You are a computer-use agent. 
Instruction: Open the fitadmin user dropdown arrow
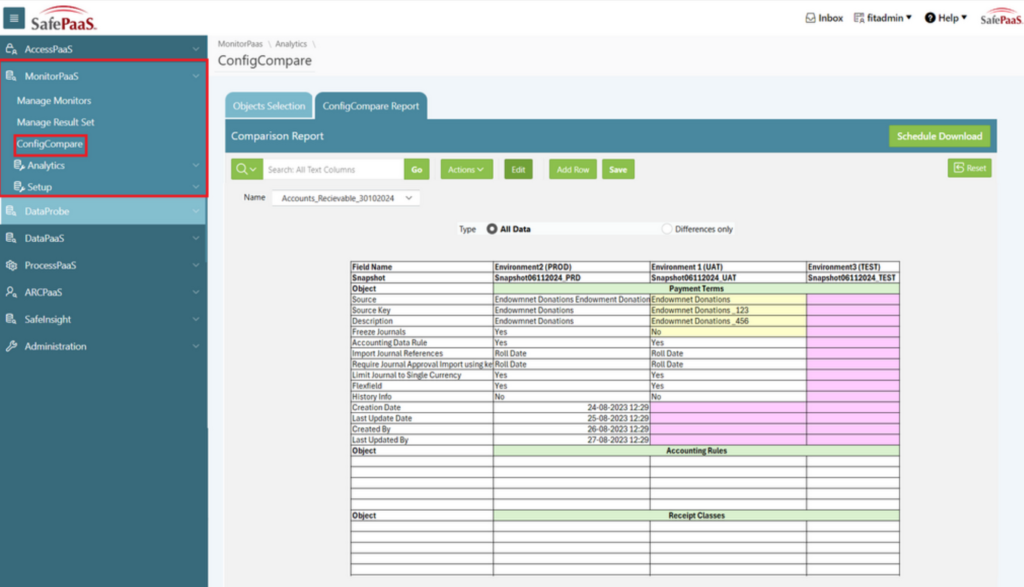pos(908,18)
